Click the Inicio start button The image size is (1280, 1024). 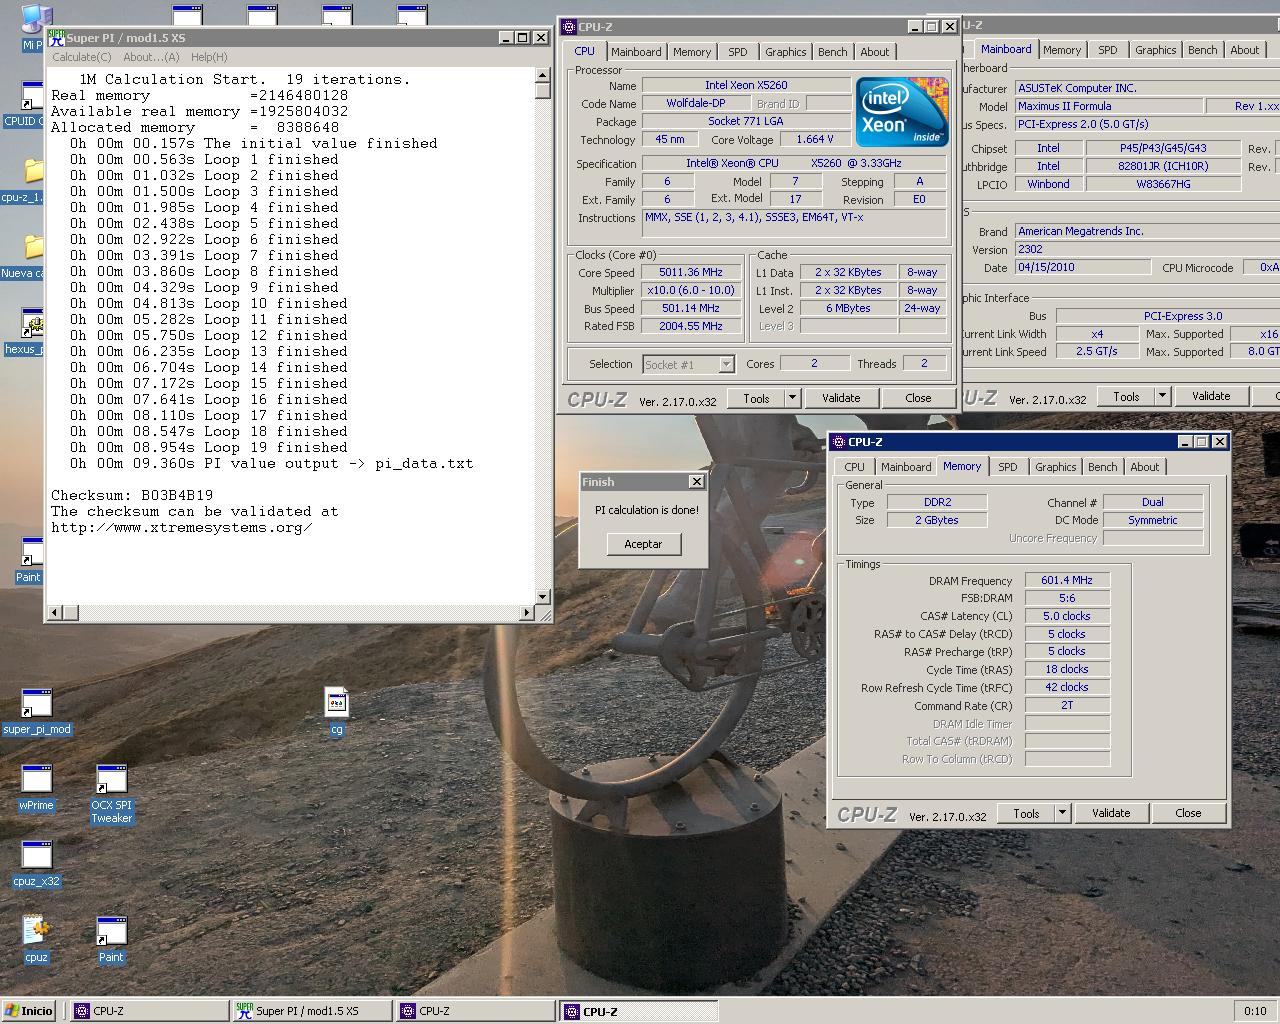29,1011
